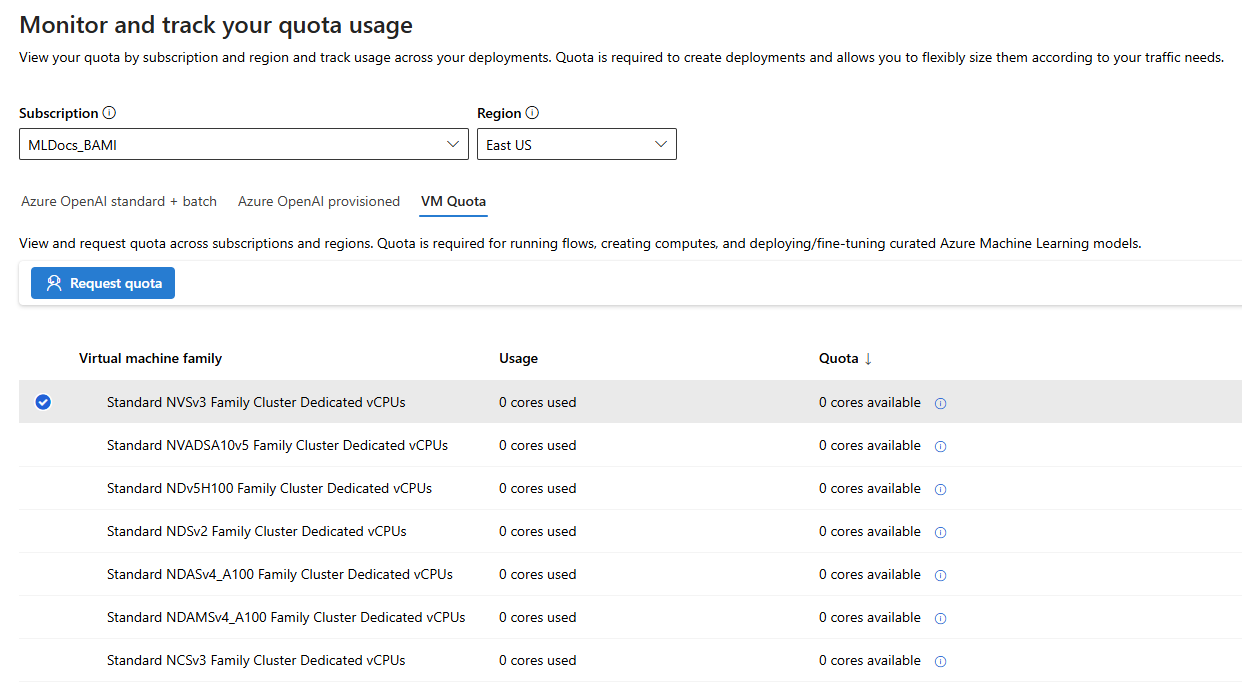Click the Virtual machine family column header
This screenshot has width=1242, height=682.
[x=150, y=358]
